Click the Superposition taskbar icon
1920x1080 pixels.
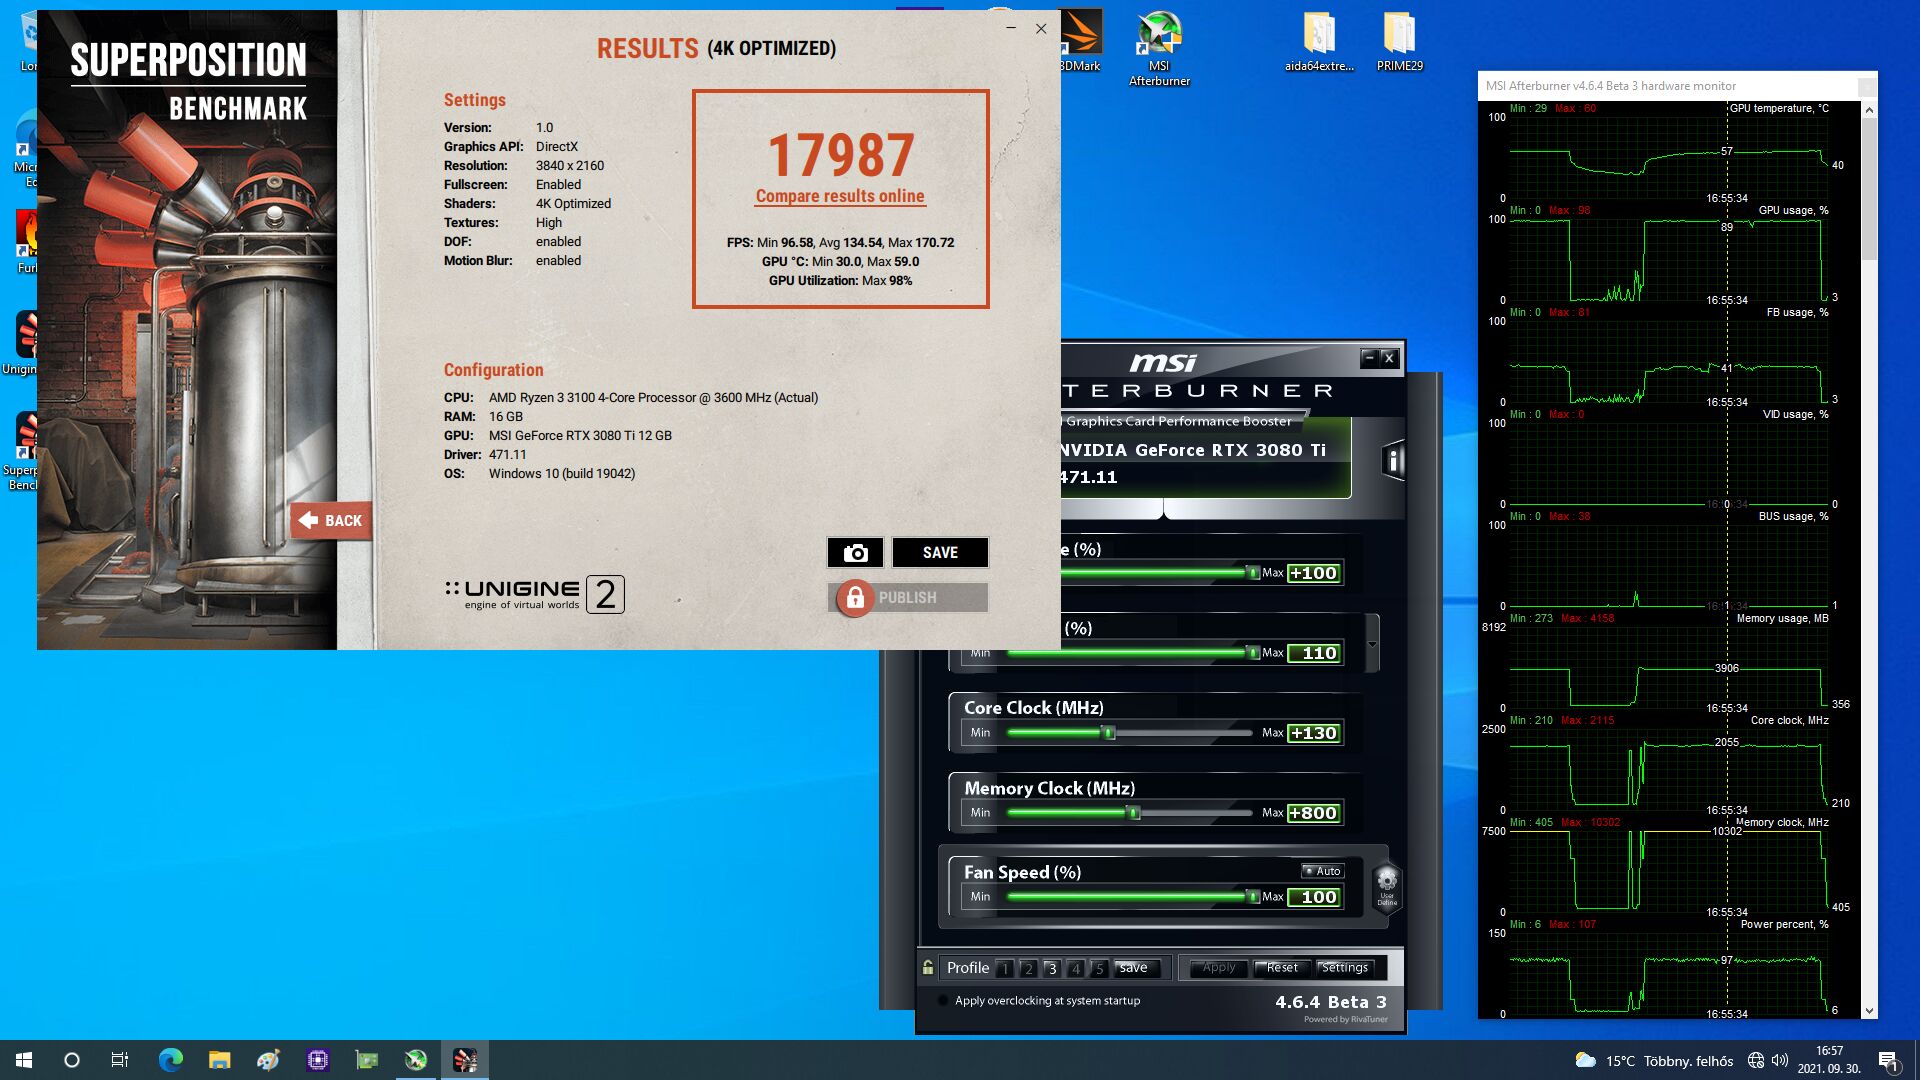465,1060
